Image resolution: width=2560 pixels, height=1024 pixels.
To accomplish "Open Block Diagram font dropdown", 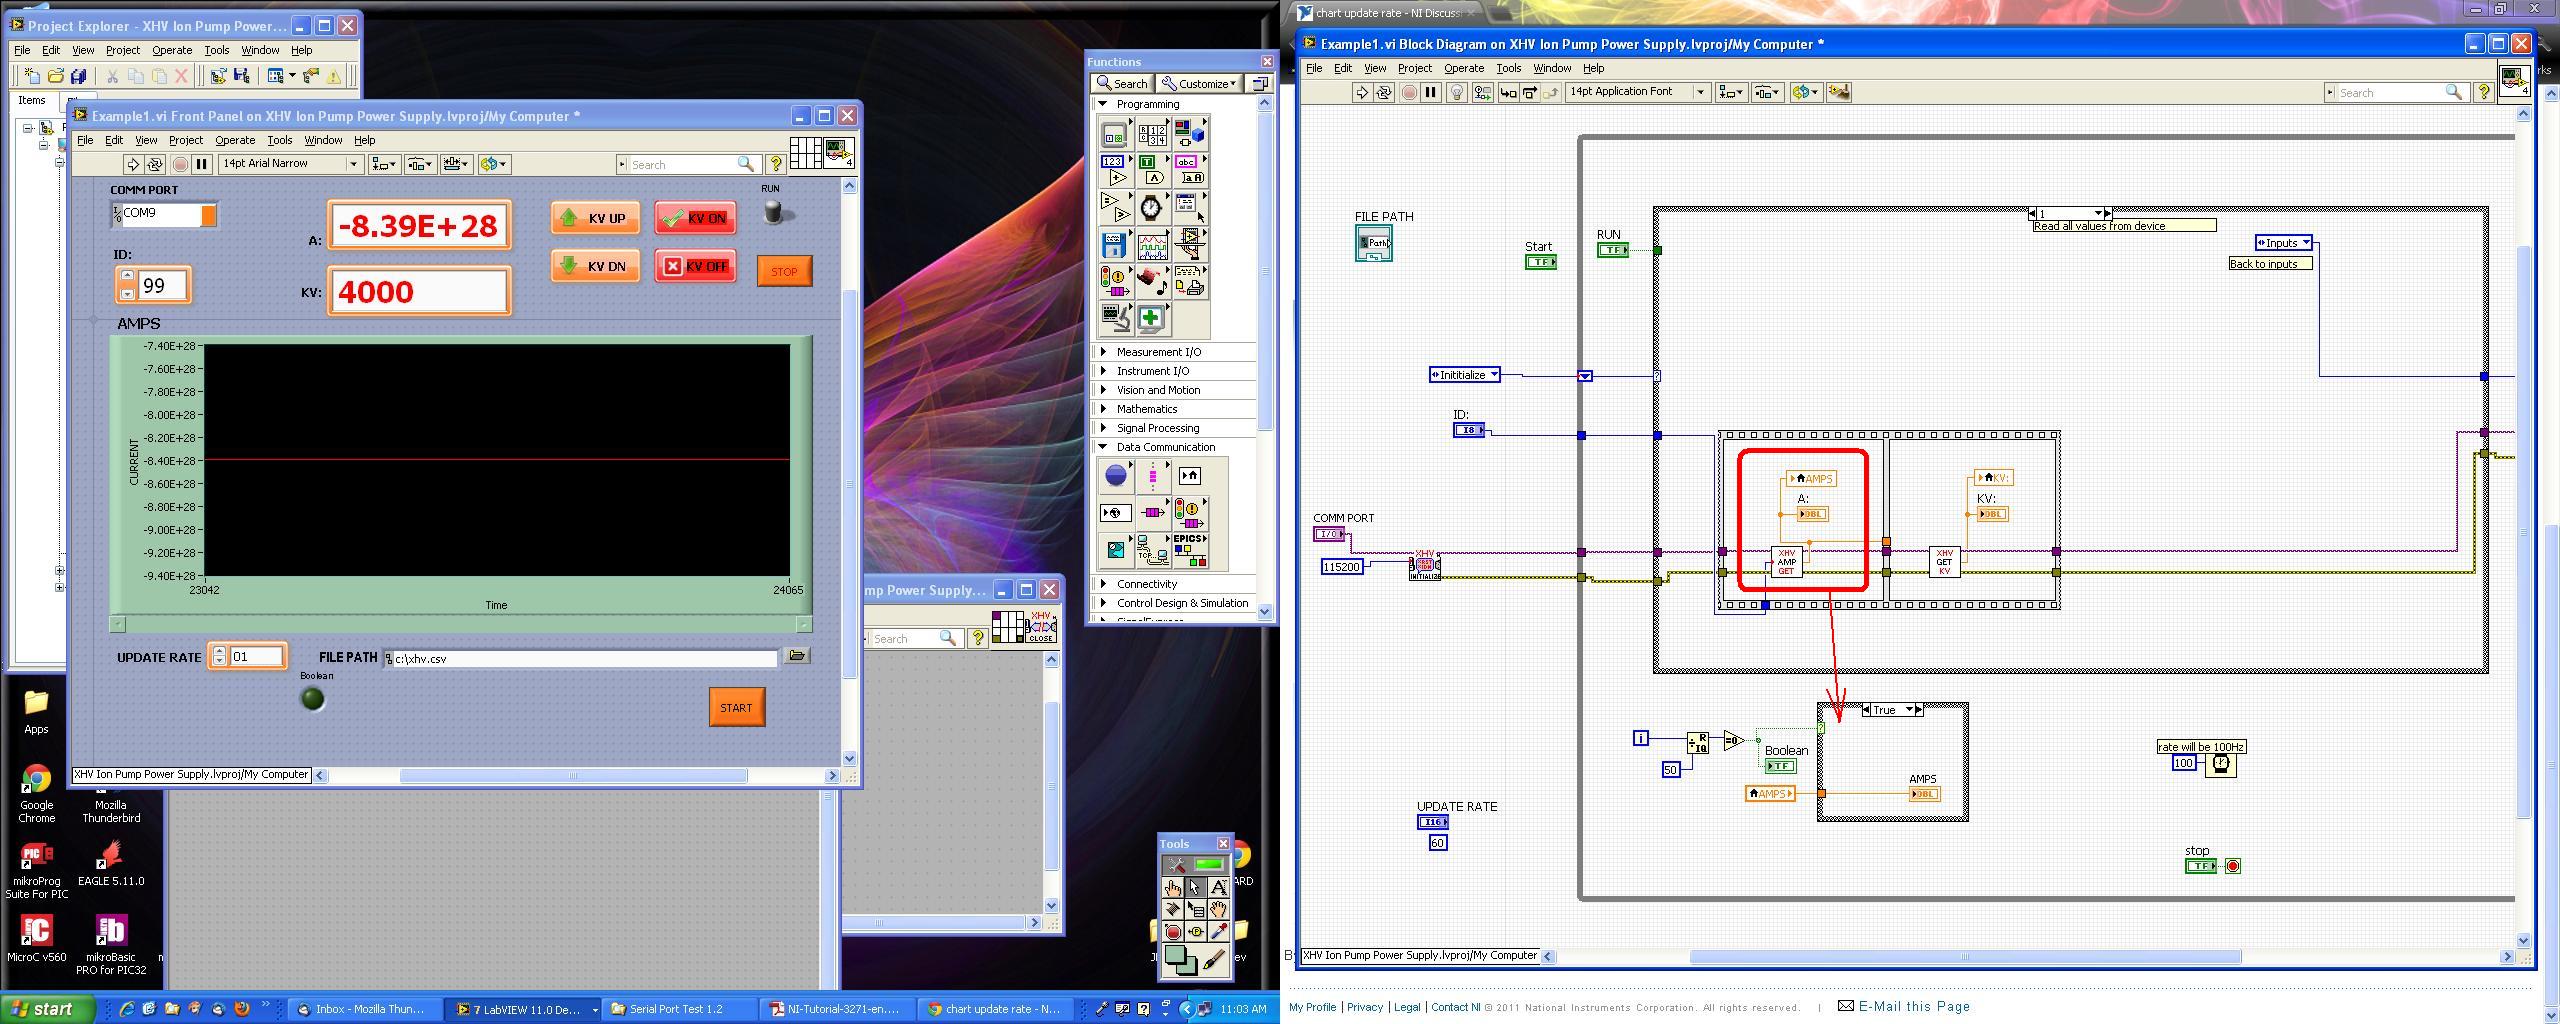I will 1638,92.
